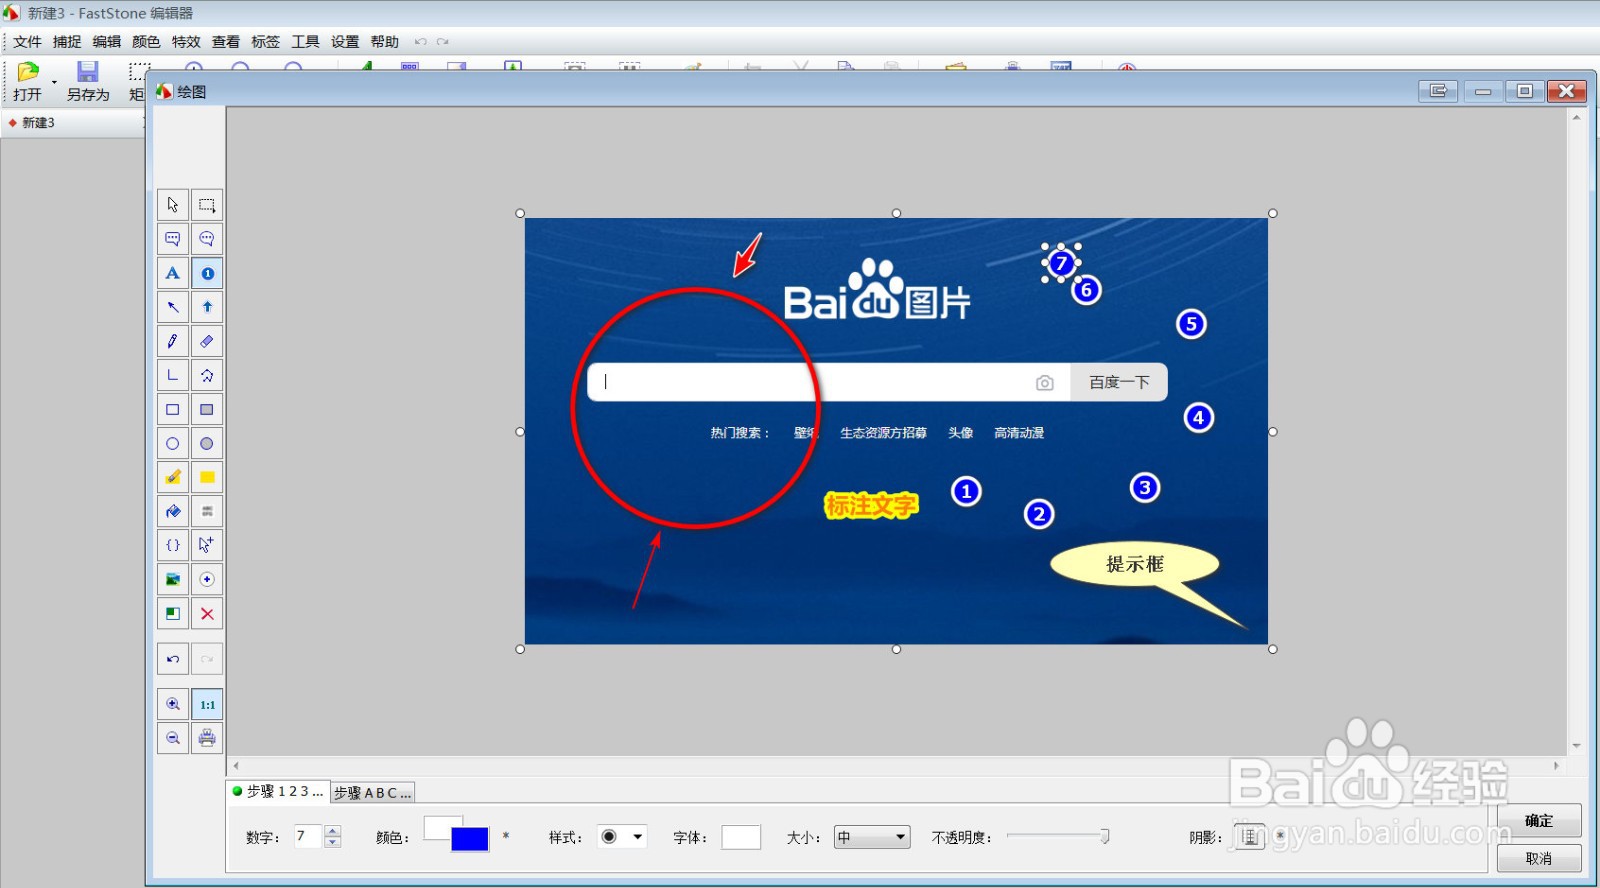
Task: Select the paint bucket fill tool
Action: [172, 511]
